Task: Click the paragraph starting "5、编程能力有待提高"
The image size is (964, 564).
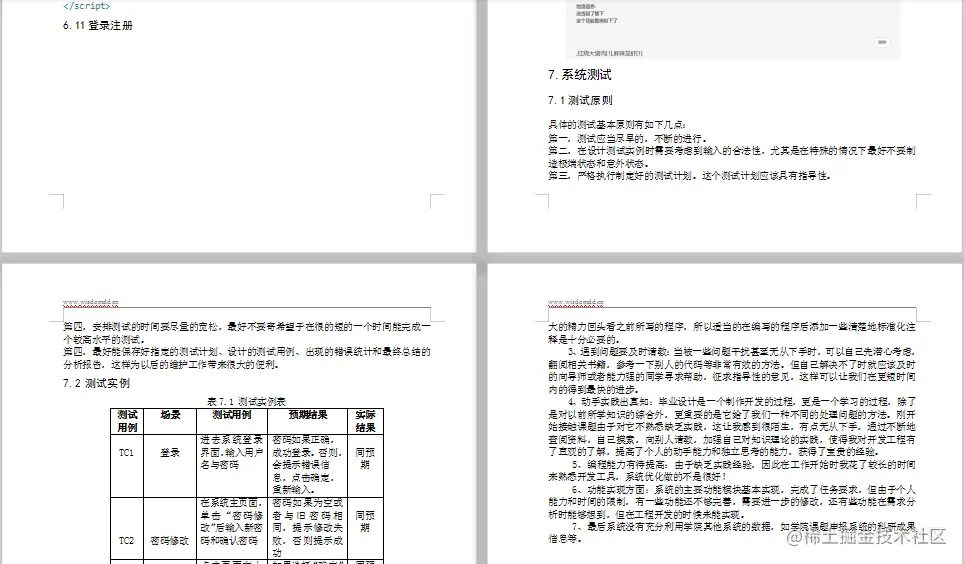Action: click(732, 471)
